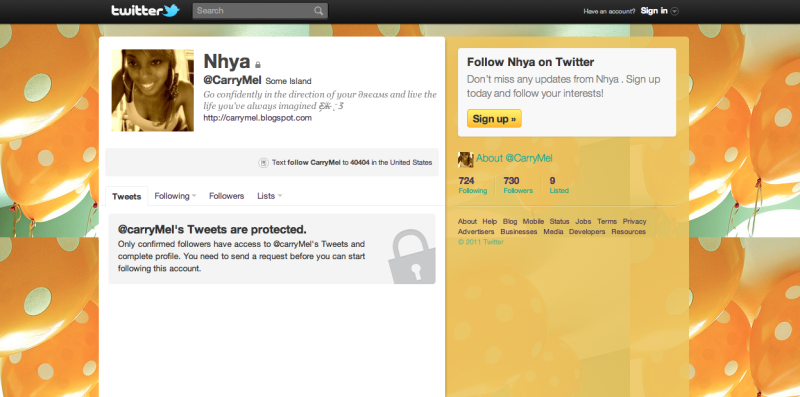
Task: Open the Resources footer link
Action: coord(629,232)
